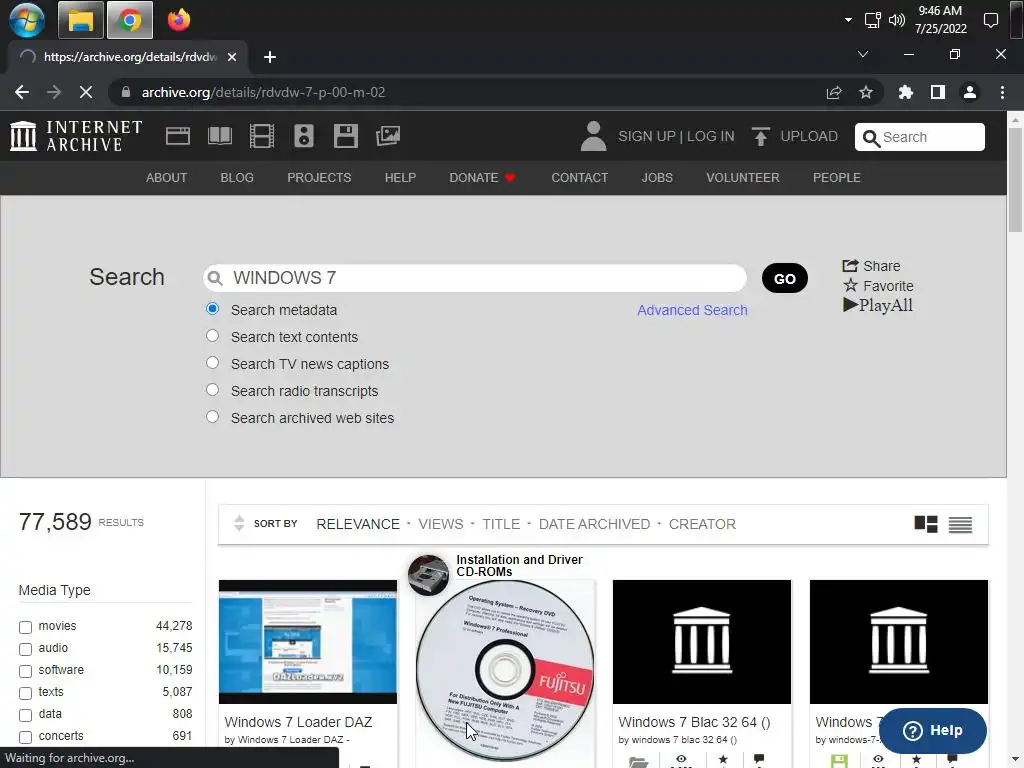1024x768 pixels.
Task: Open the PEOPLE menu item
Action: [837, 178]
